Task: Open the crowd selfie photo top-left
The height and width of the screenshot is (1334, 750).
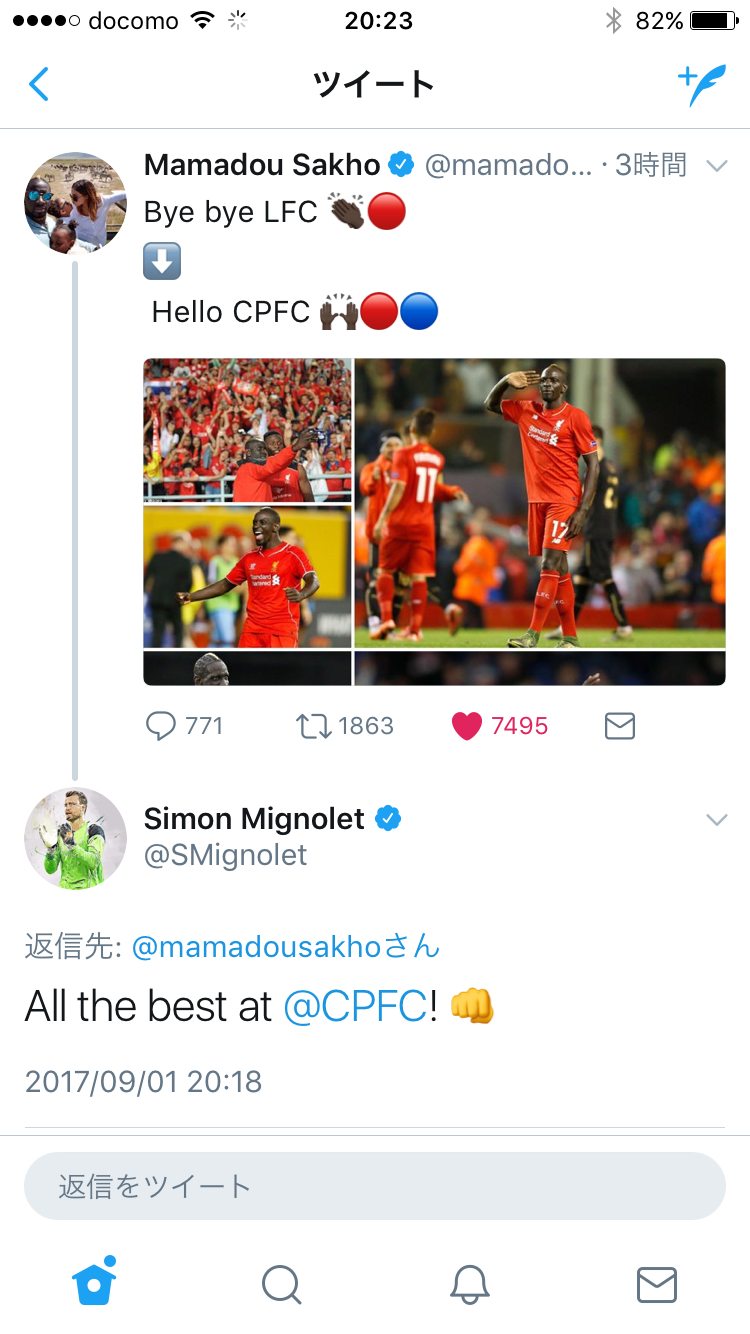Action: point(247,430)
